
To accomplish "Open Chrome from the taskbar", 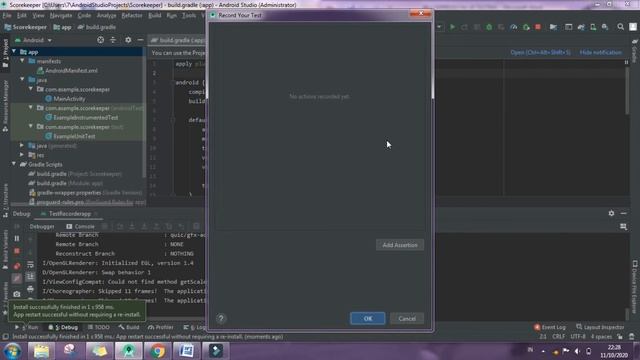I will click(x=158, y=351).
